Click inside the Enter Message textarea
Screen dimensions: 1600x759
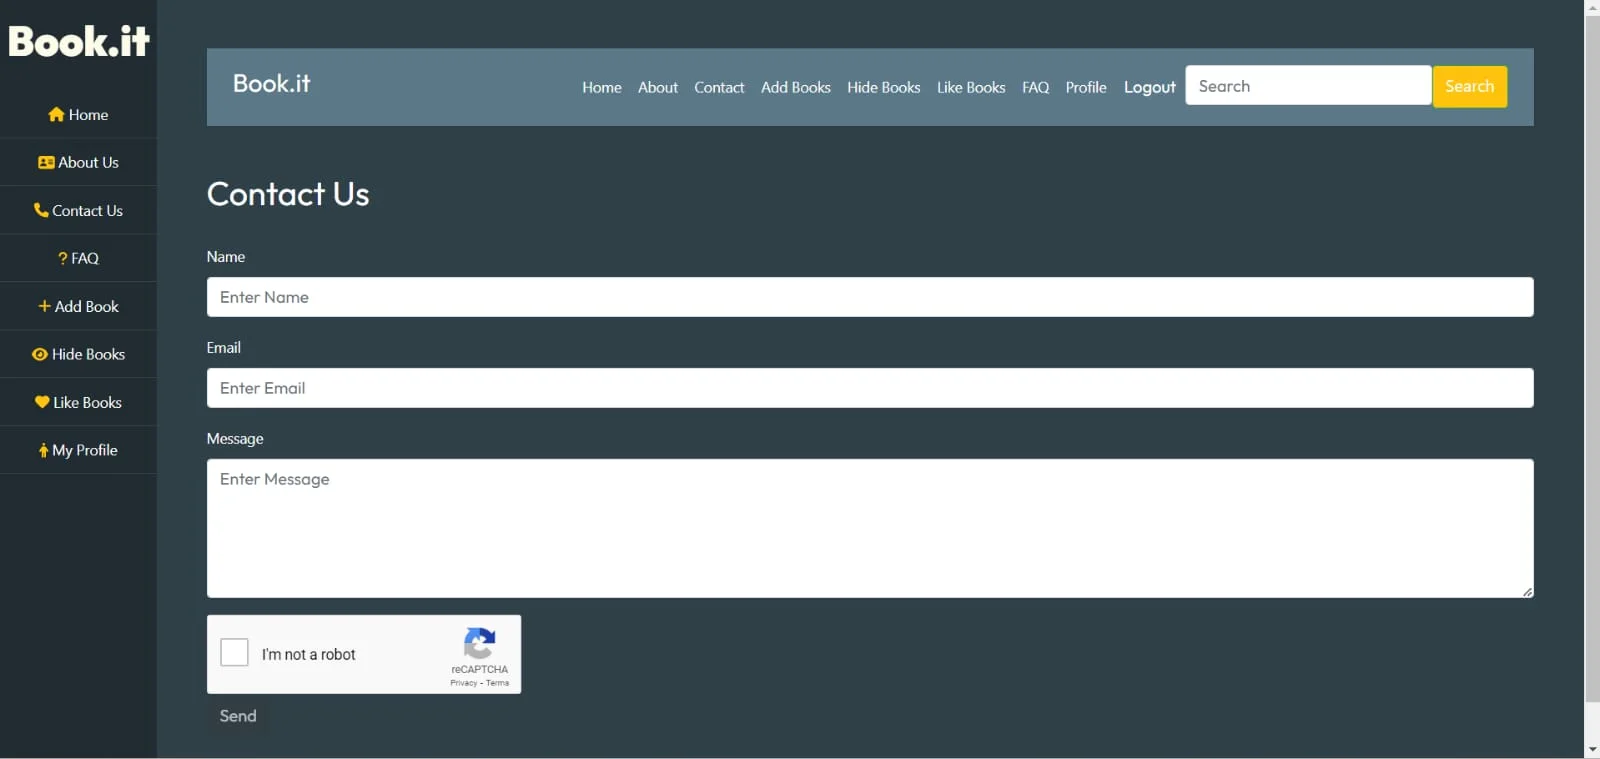coord(869,528)
